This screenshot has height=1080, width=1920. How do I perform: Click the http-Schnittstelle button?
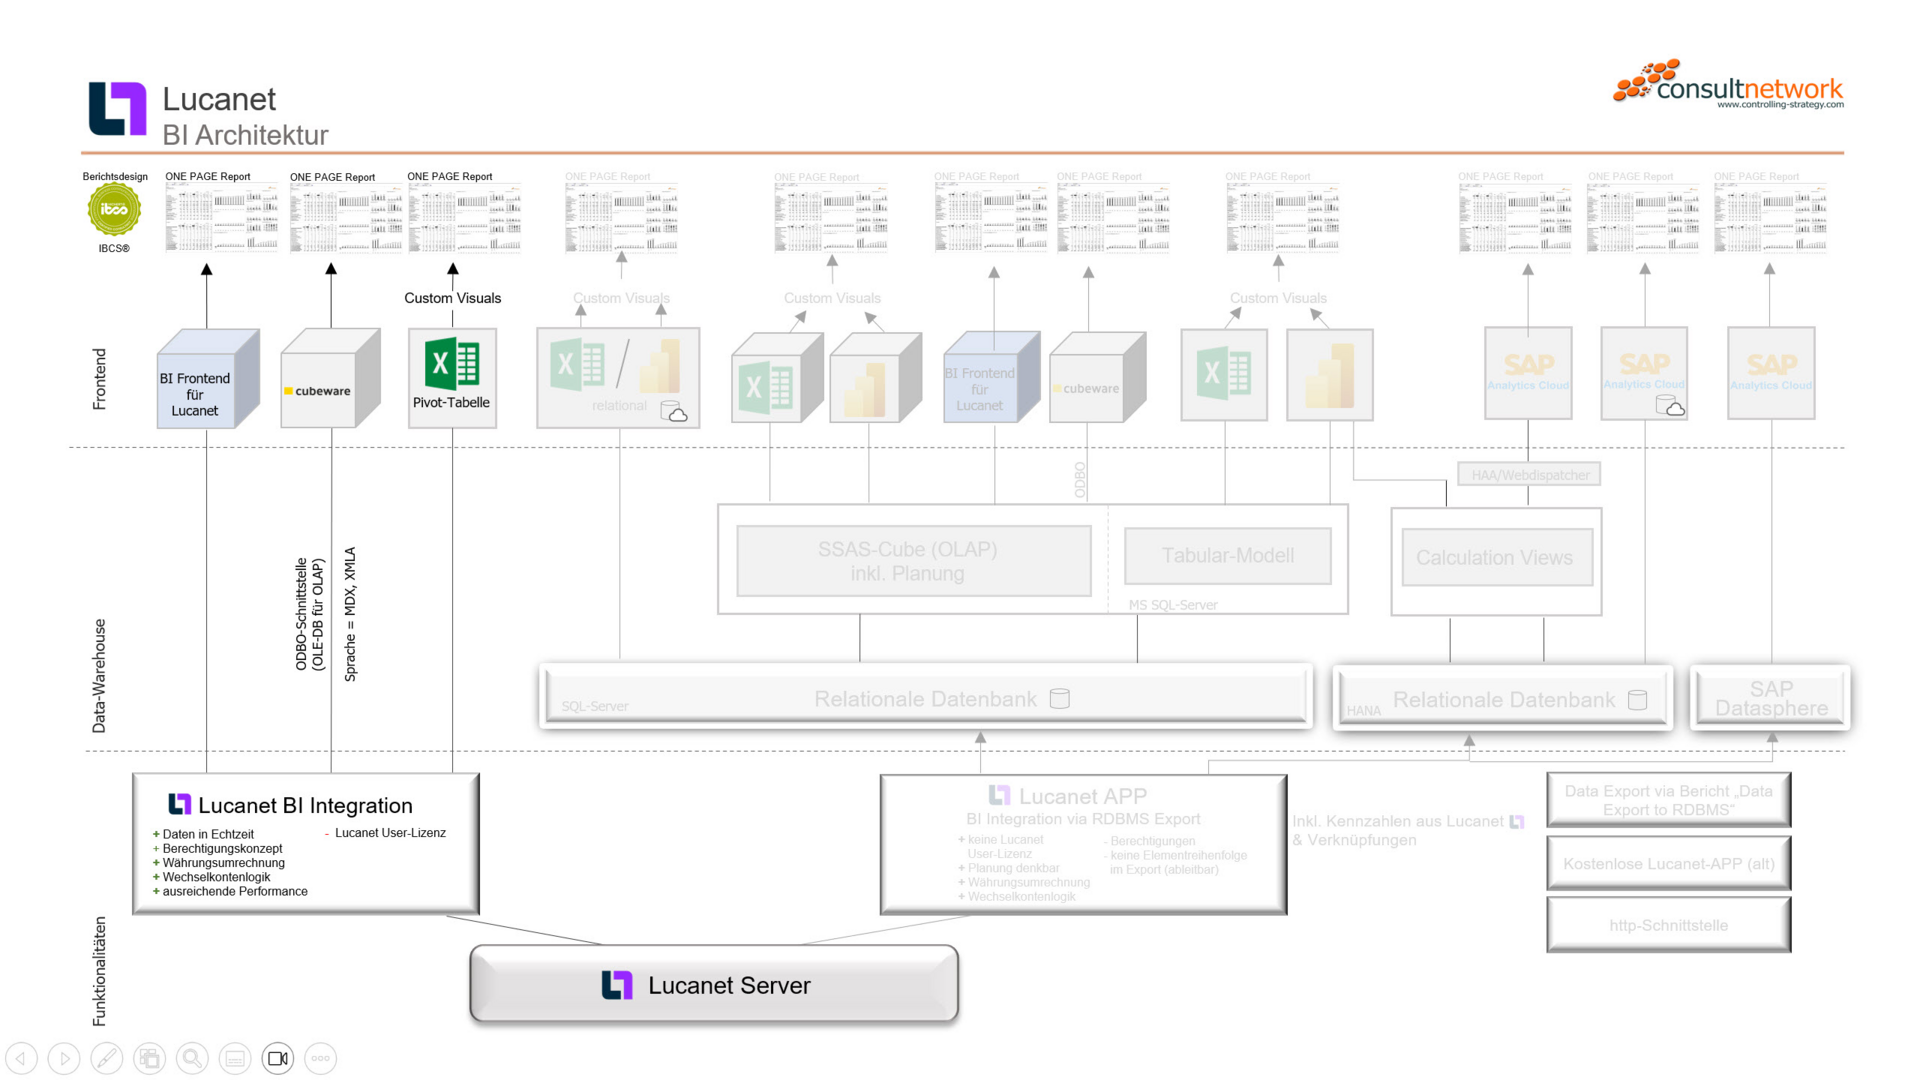pyautogui.click(x=1668, y=925)
